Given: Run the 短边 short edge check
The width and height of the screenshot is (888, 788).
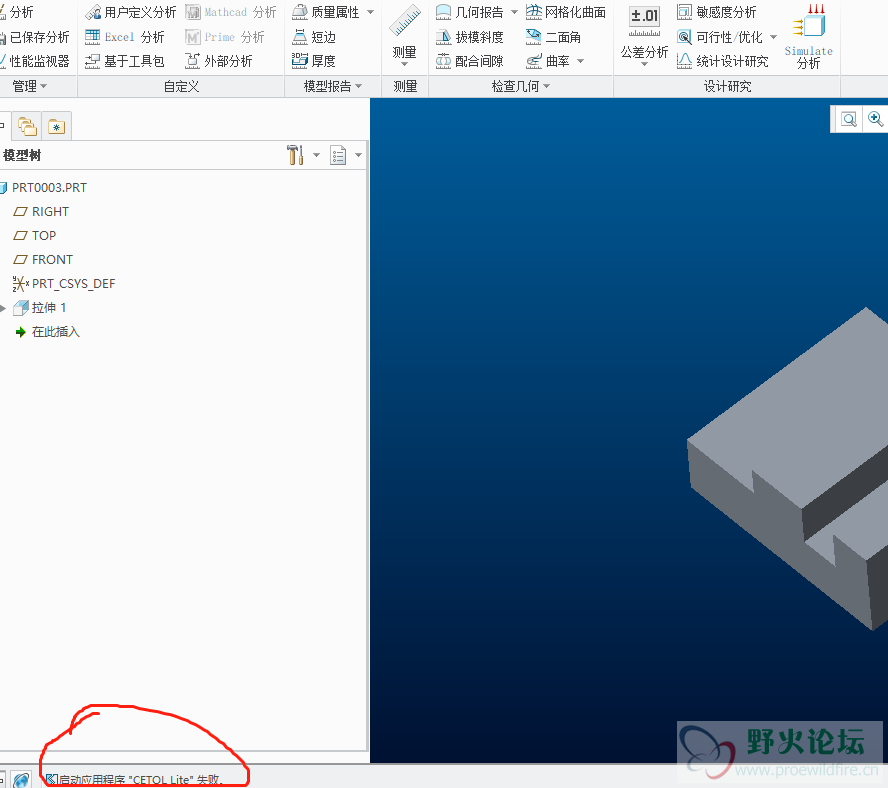Looking at the screenshot, I should [314, 37].
